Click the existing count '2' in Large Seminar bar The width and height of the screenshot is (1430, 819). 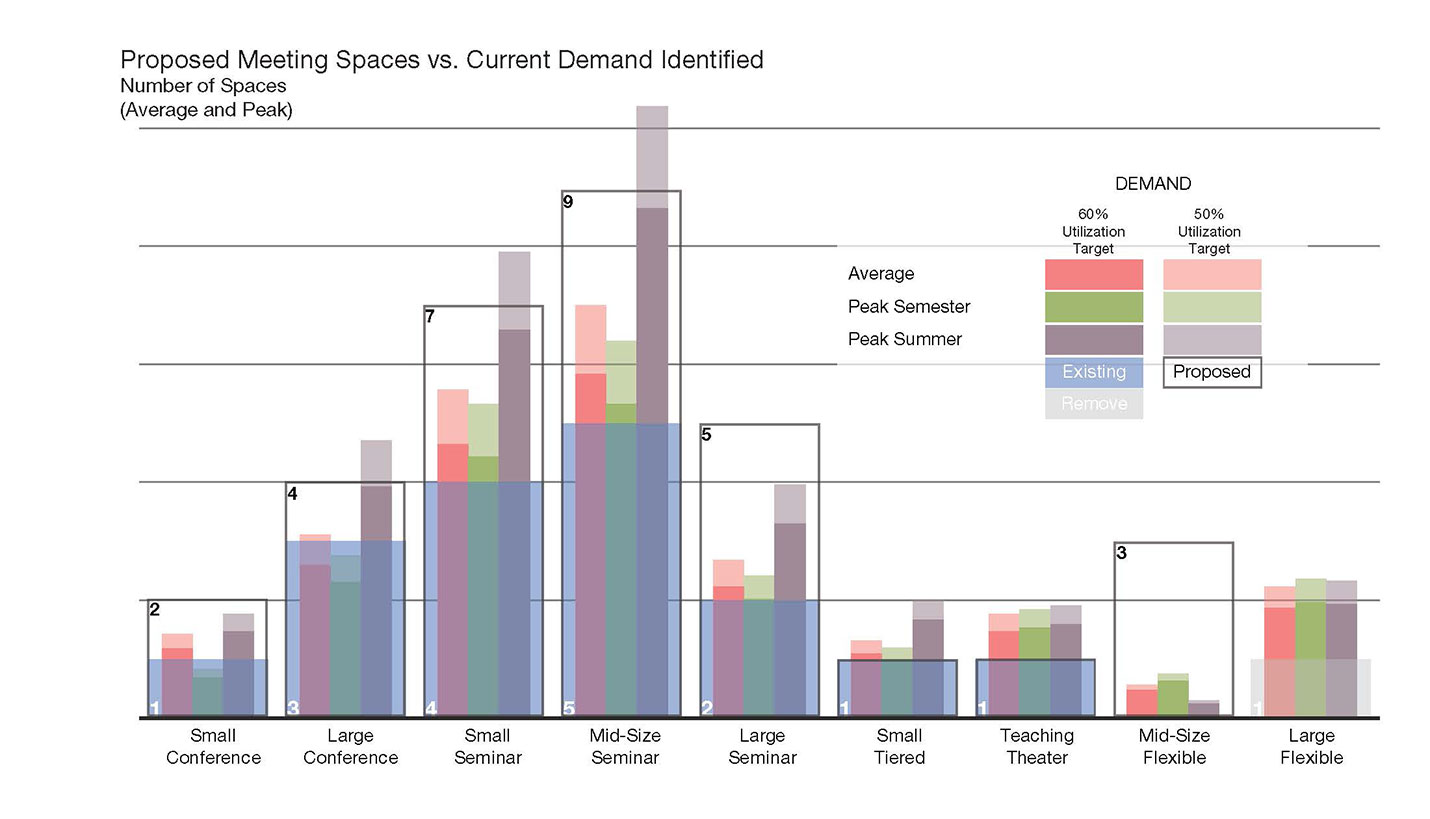[707, 709]
